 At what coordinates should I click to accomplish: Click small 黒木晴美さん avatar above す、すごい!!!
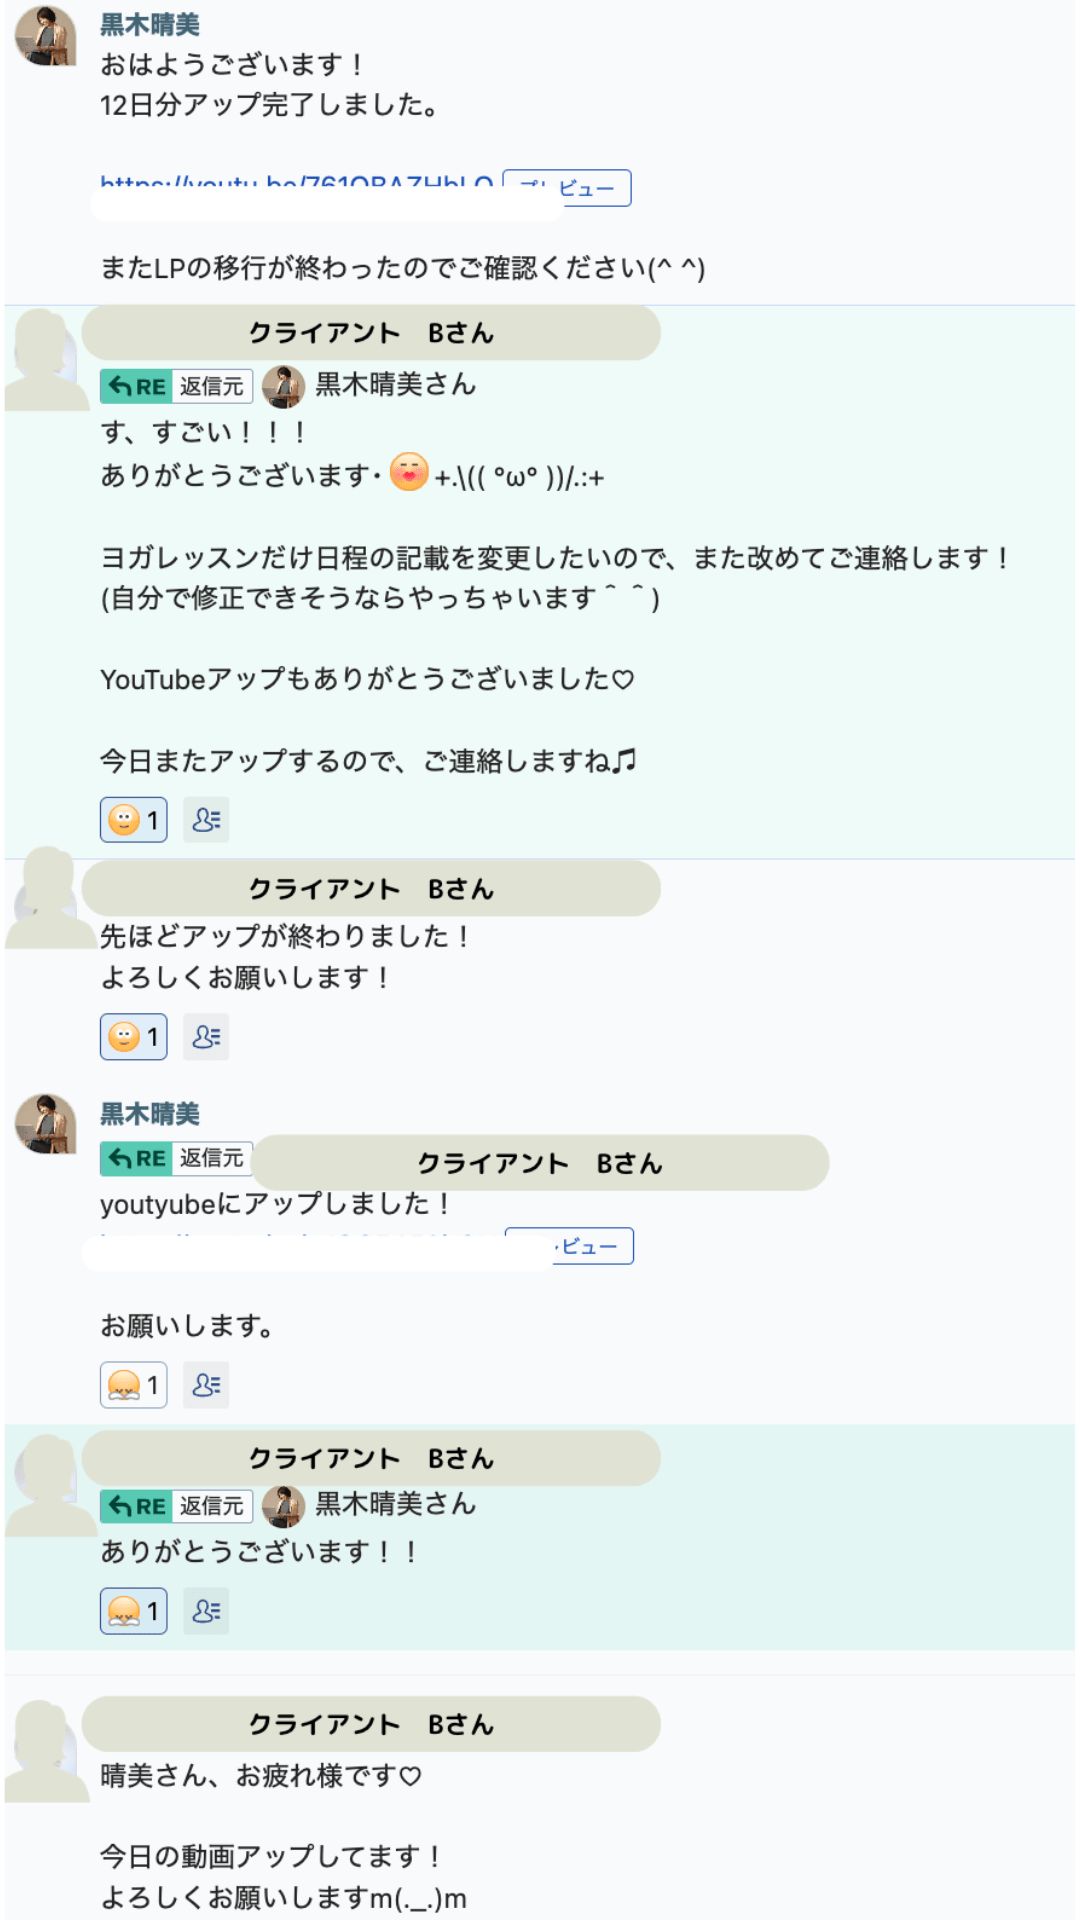(x=283, y=386)
